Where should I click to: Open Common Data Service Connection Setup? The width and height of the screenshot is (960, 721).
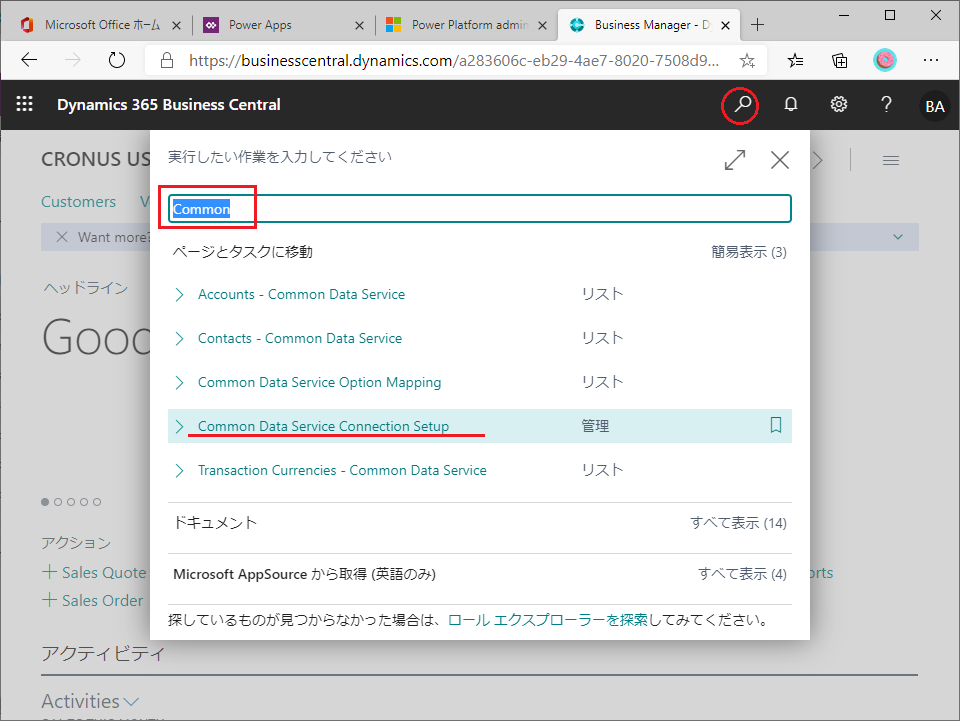[x=323, y=426]
